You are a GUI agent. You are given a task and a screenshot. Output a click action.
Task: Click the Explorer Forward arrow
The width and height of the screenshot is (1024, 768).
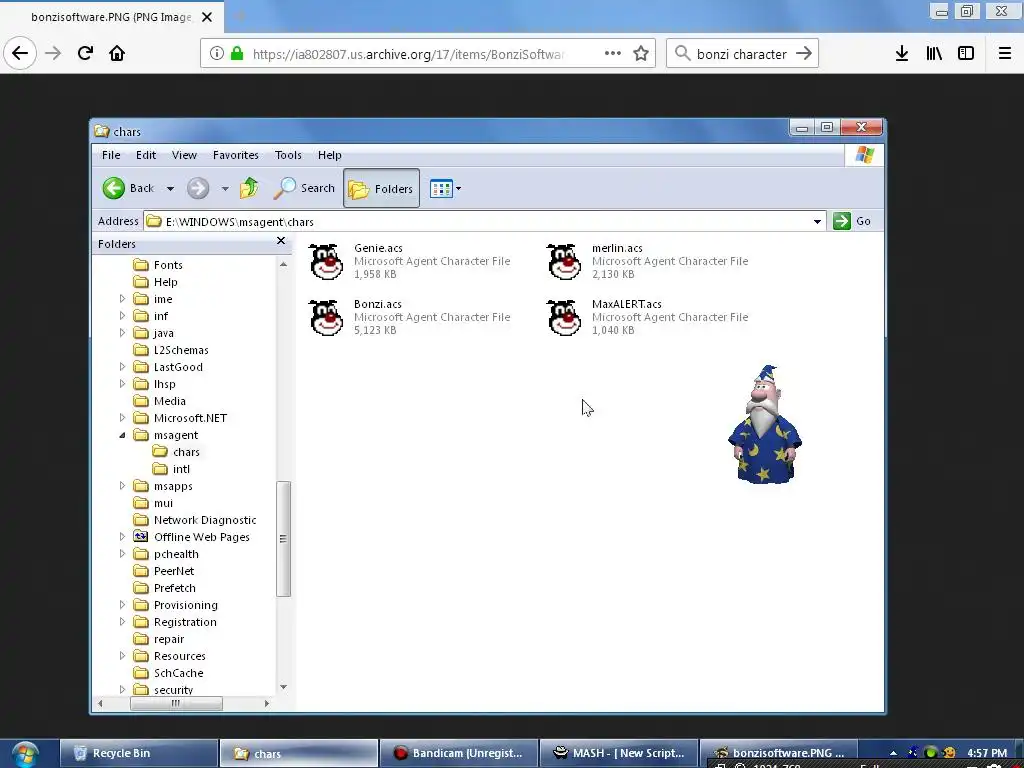click(x=198, y=189)
